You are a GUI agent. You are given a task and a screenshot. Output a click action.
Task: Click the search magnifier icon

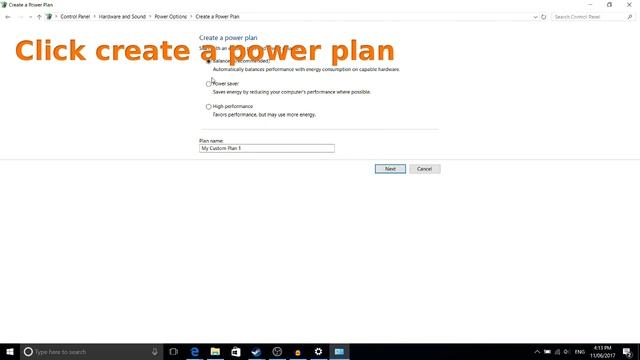(629, 17)
